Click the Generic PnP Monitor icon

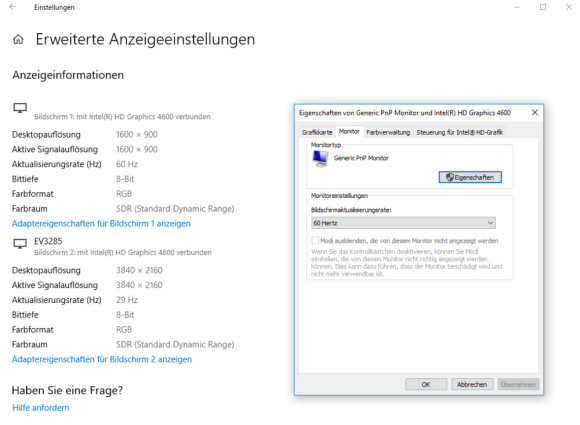(x=320, y=159)
